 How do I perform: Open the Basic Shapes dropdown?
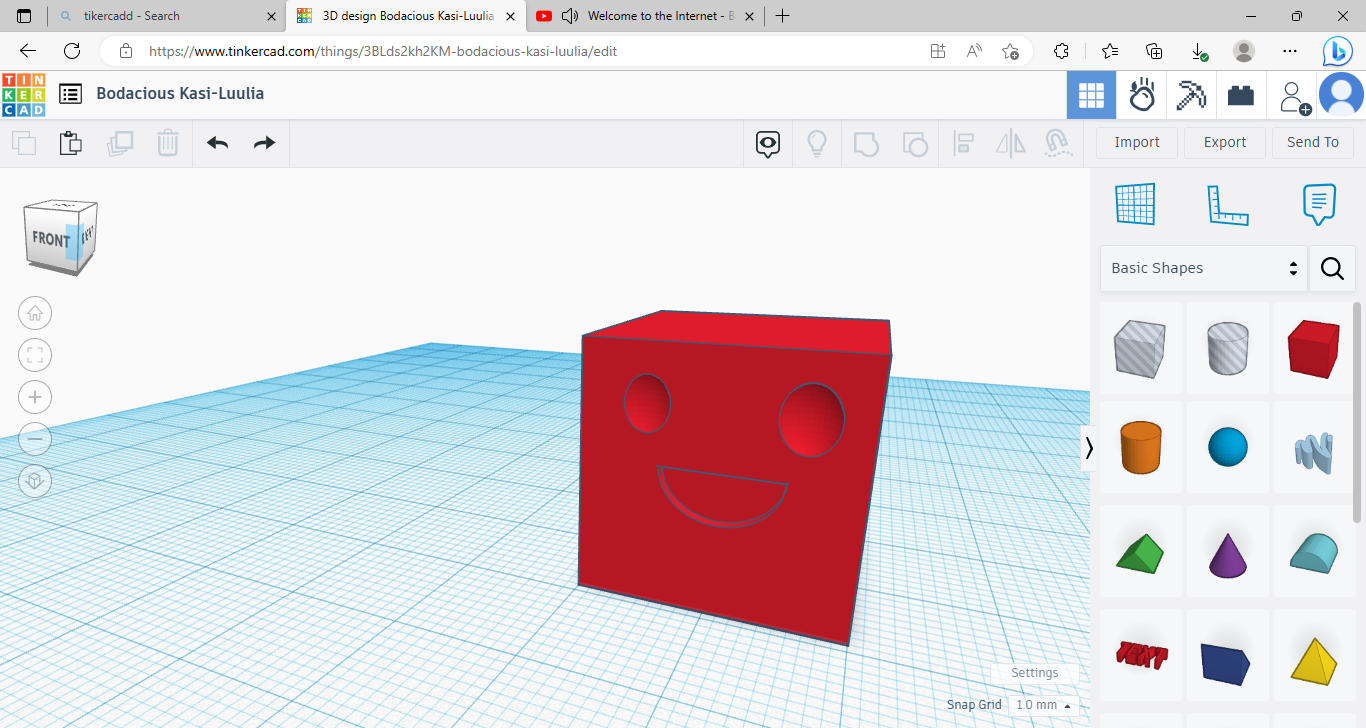1204,268
